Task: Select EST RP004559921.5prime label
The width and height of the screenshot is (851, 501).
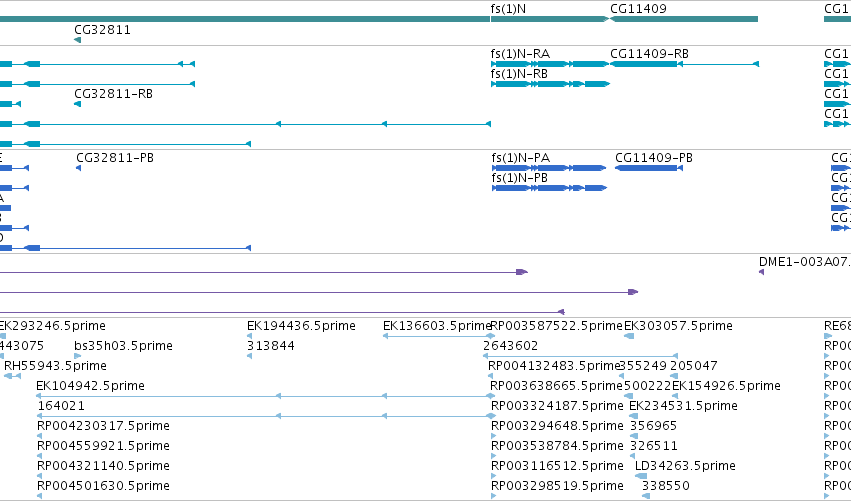Action: [x=103, y=446]
